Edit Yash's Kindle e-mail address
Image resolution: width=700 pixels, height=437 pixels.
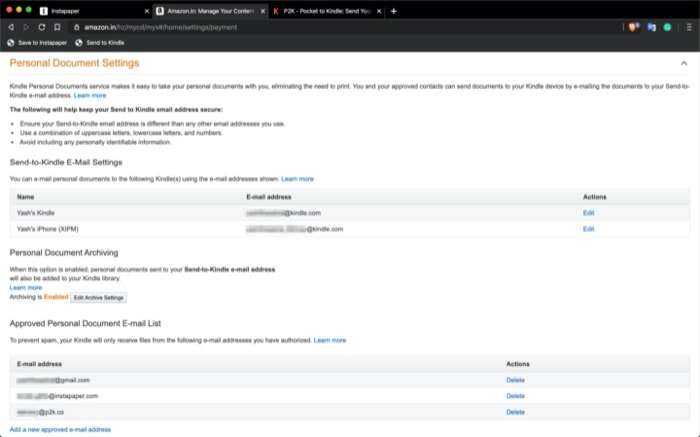588,213
